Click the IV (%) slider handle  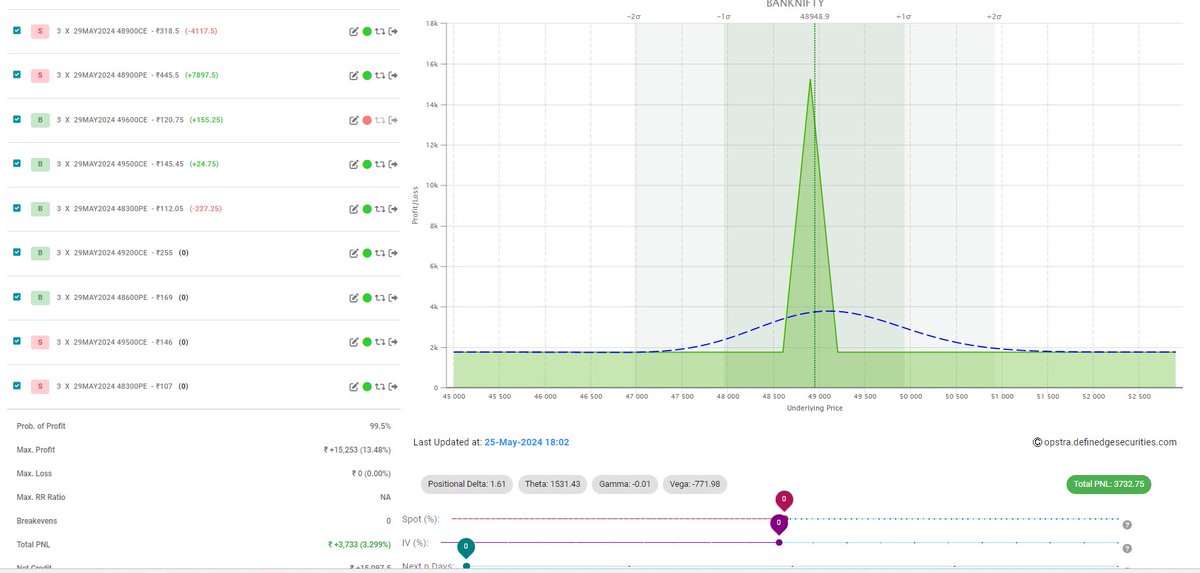point(778,524)
